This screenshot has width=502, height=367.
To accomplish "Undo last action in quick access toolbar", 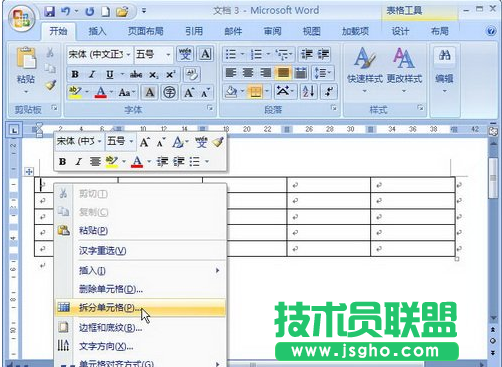I will coord(65,12).
